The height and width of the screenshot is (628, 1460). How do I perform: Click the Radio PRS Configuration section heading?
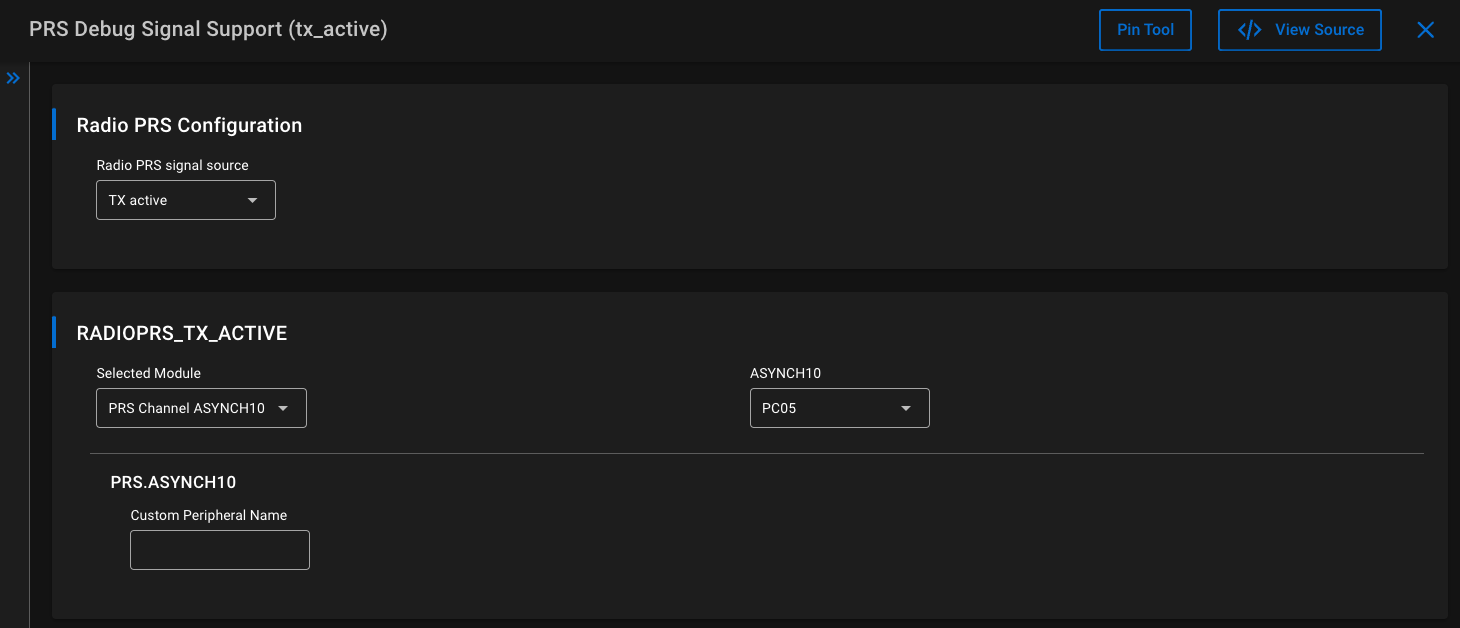click(189, 125)
